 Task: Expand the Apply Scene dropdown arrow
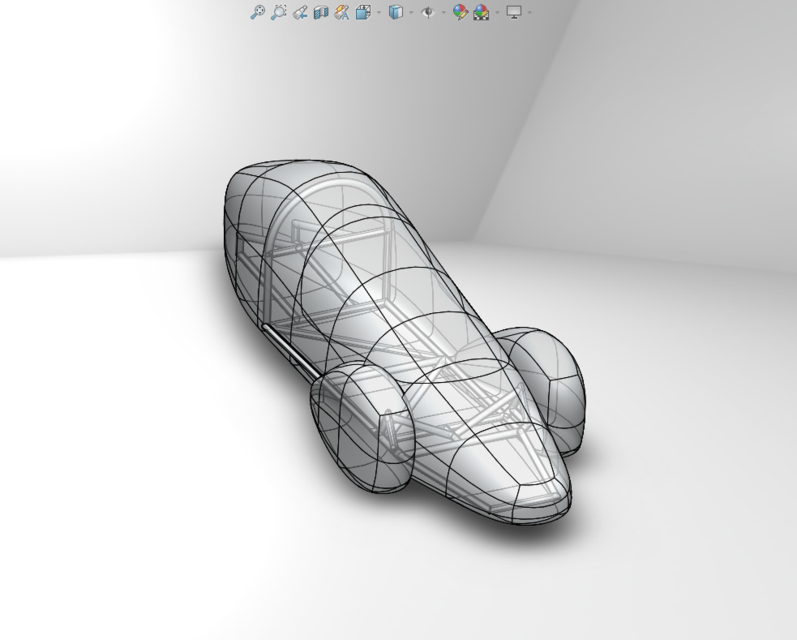(x=495, y=13)
